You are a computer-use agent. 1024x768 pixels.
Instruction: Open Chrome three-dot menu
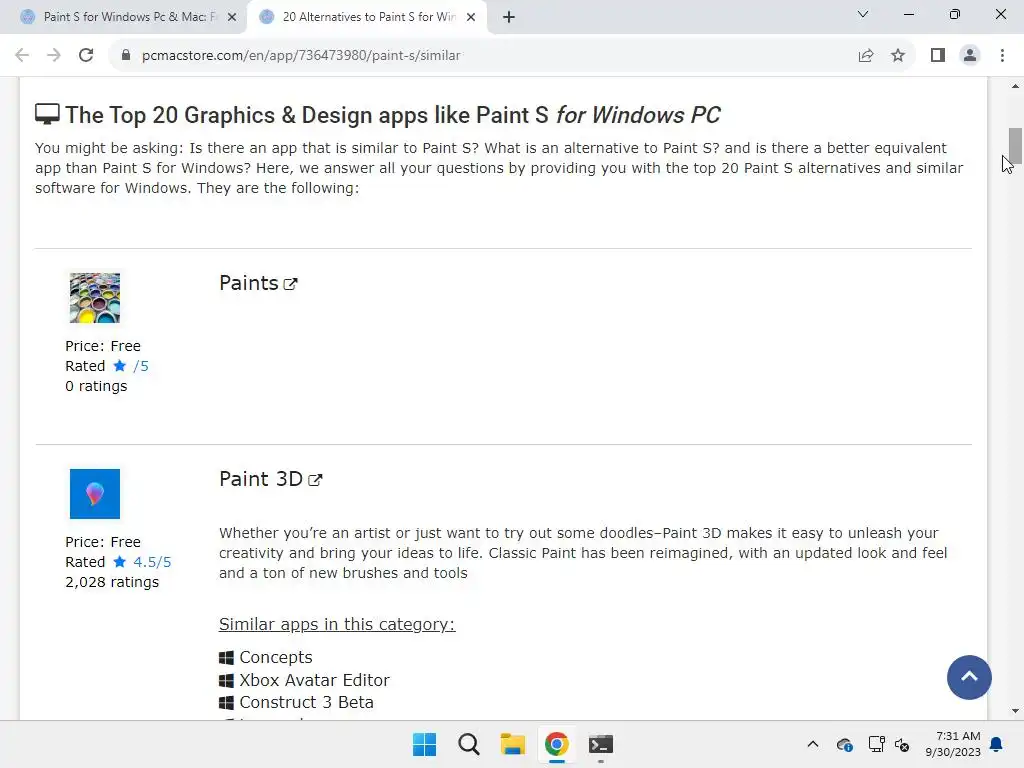click(x=1002, y=56)
